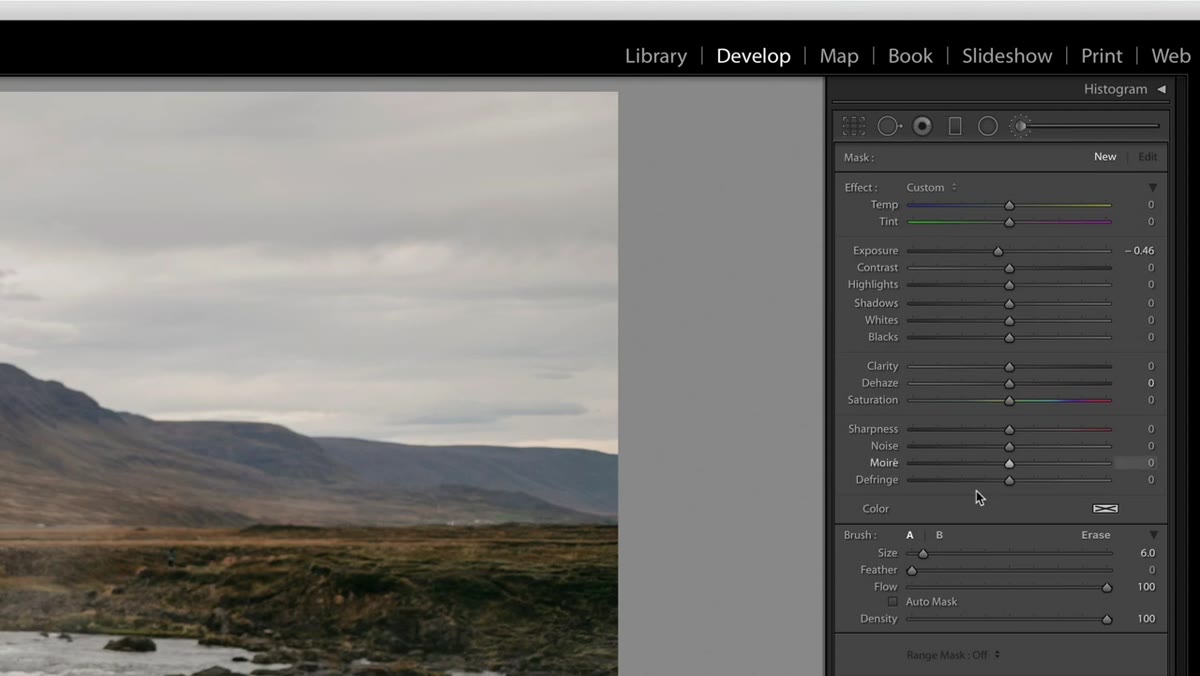This screenshot has width=1200, height=676.
Task: Click the Dehaze slider handle
Action: click(1009, 383)
